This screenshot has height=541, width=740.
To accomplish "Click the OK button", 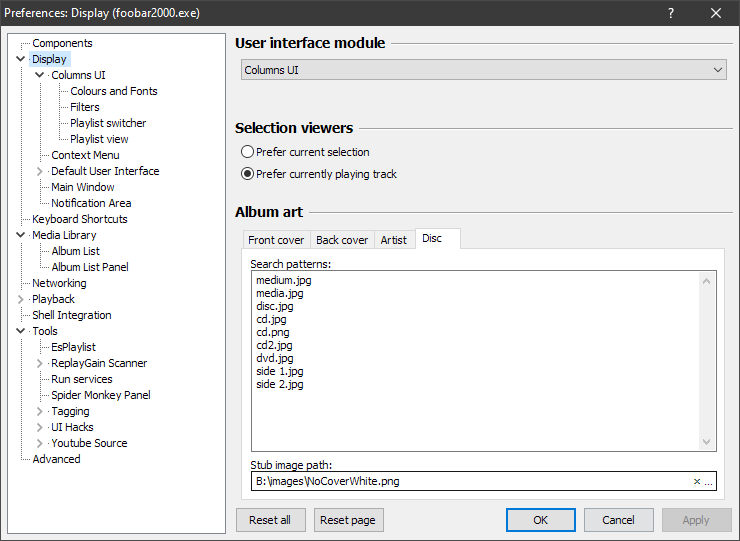I will pos(540,520).
